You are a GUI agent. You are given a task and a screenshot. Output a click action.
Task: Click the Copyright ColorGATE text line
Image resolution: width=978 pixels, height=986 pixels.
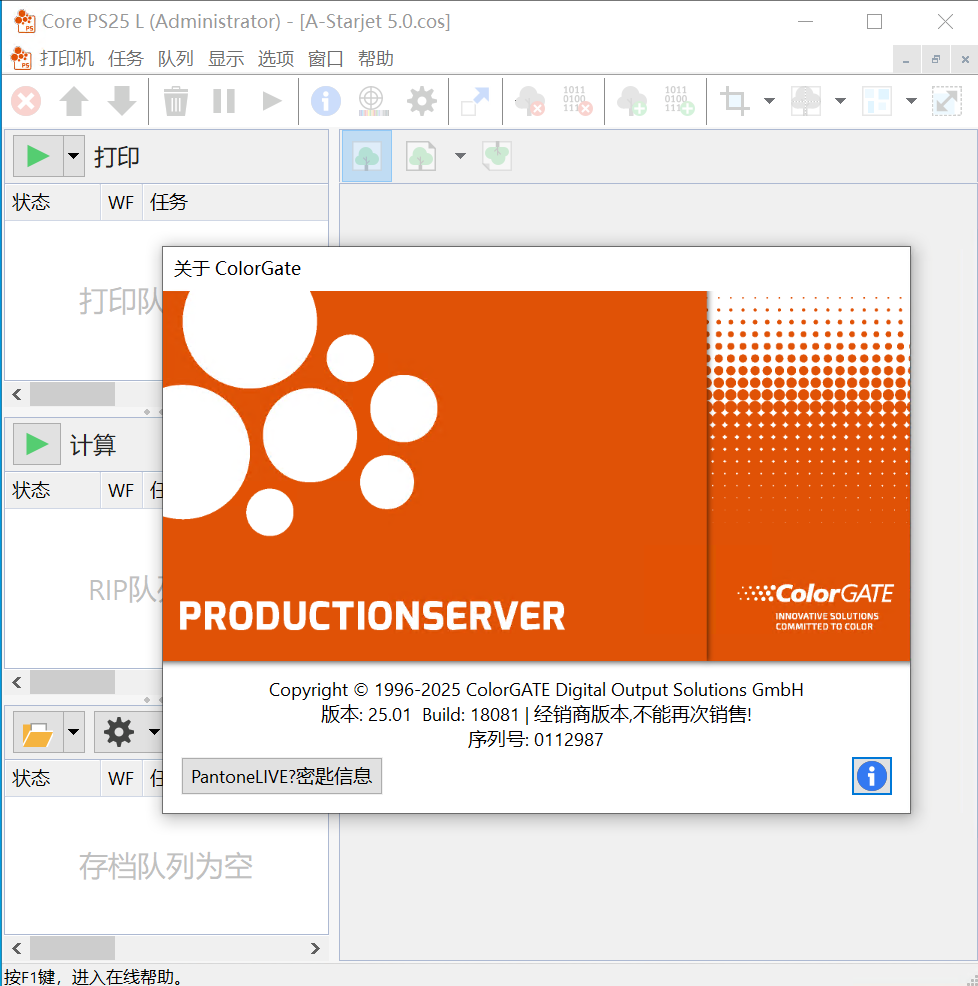pos(536,690)
